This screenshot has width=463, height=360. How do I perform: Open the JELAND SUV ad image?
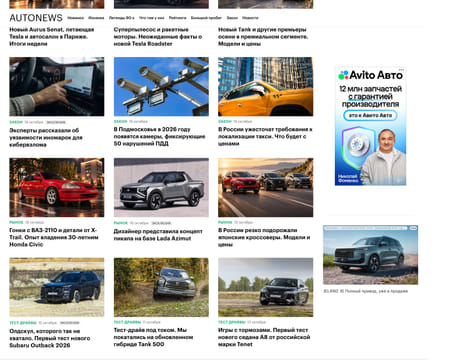click(x=370, y=255)
